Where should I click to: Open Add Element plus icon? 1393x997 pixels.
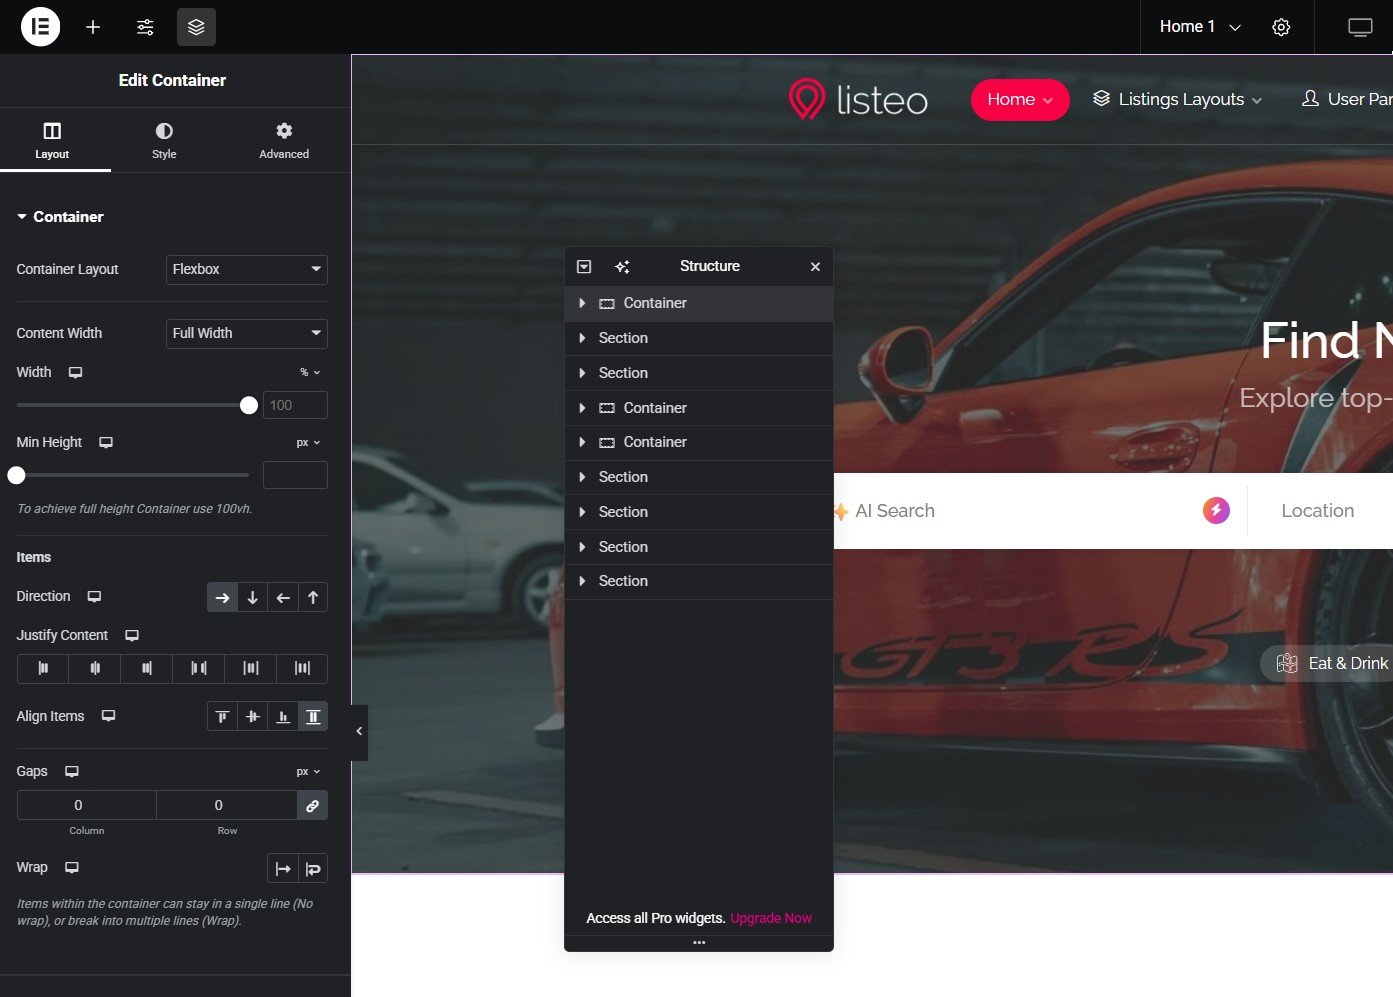93,27
